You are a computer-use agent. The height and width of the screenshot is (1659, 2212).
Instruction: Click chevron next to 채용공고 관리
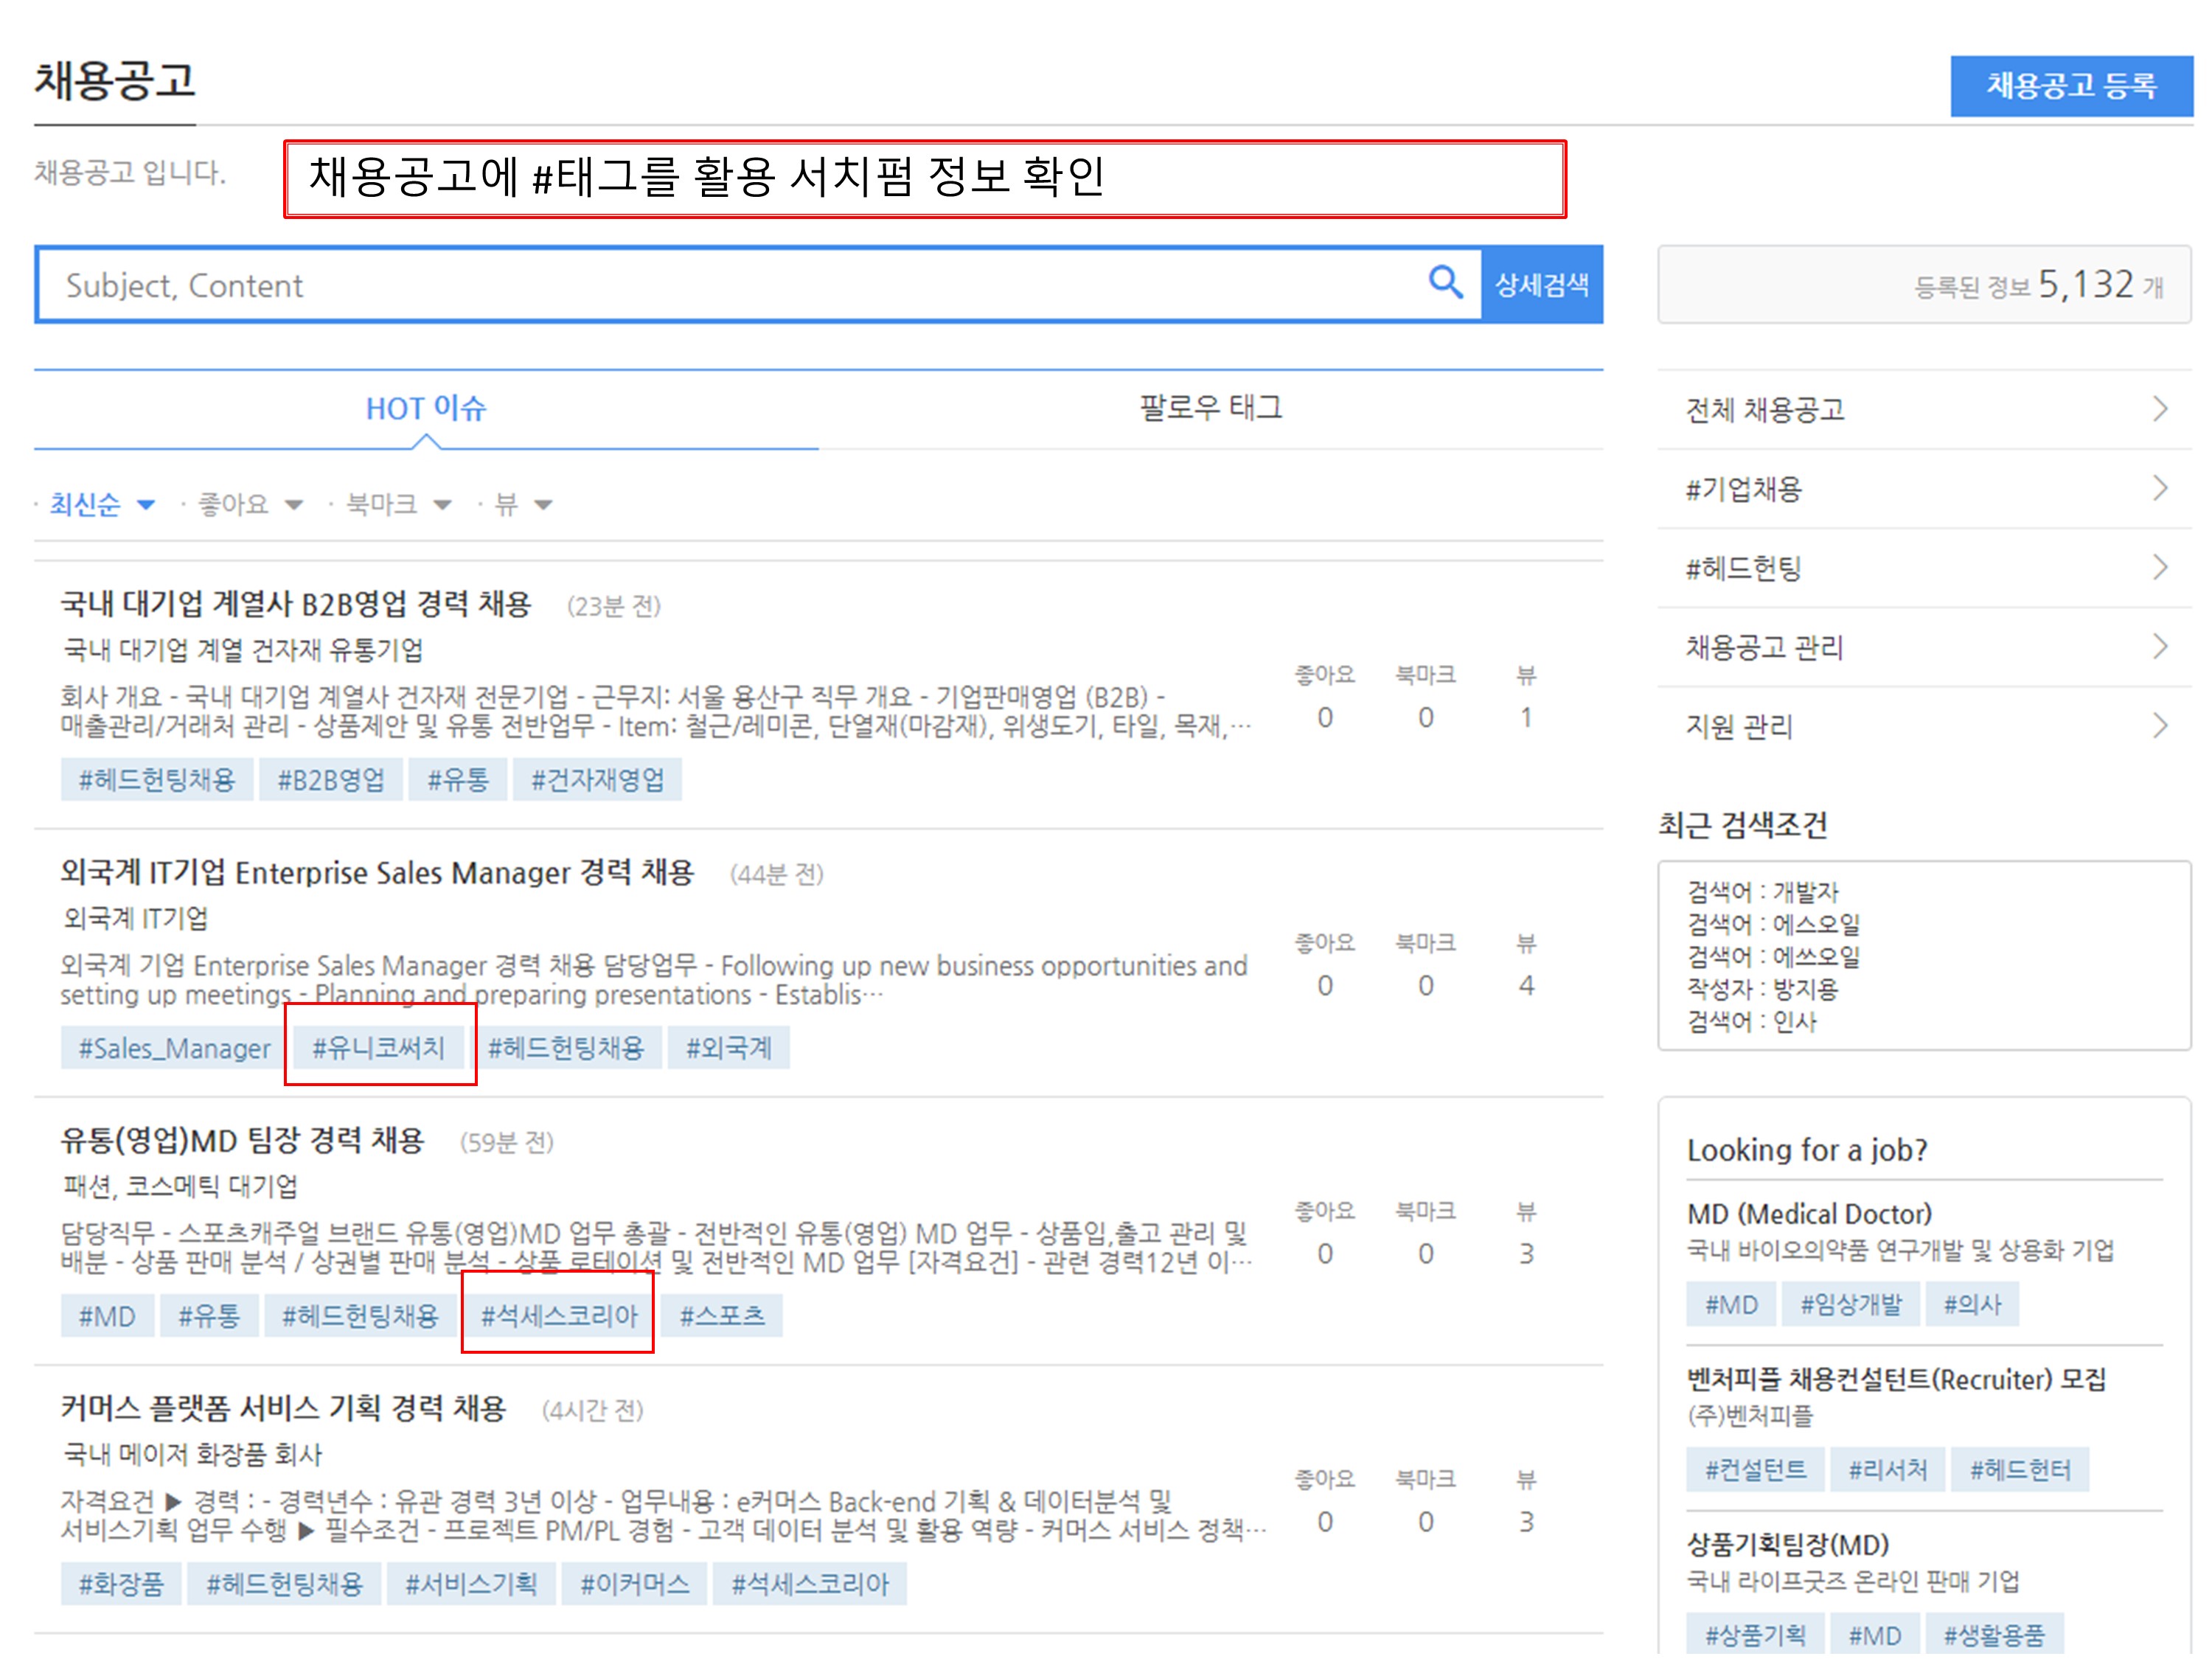pyautogui.click(x=2159, y=647)
